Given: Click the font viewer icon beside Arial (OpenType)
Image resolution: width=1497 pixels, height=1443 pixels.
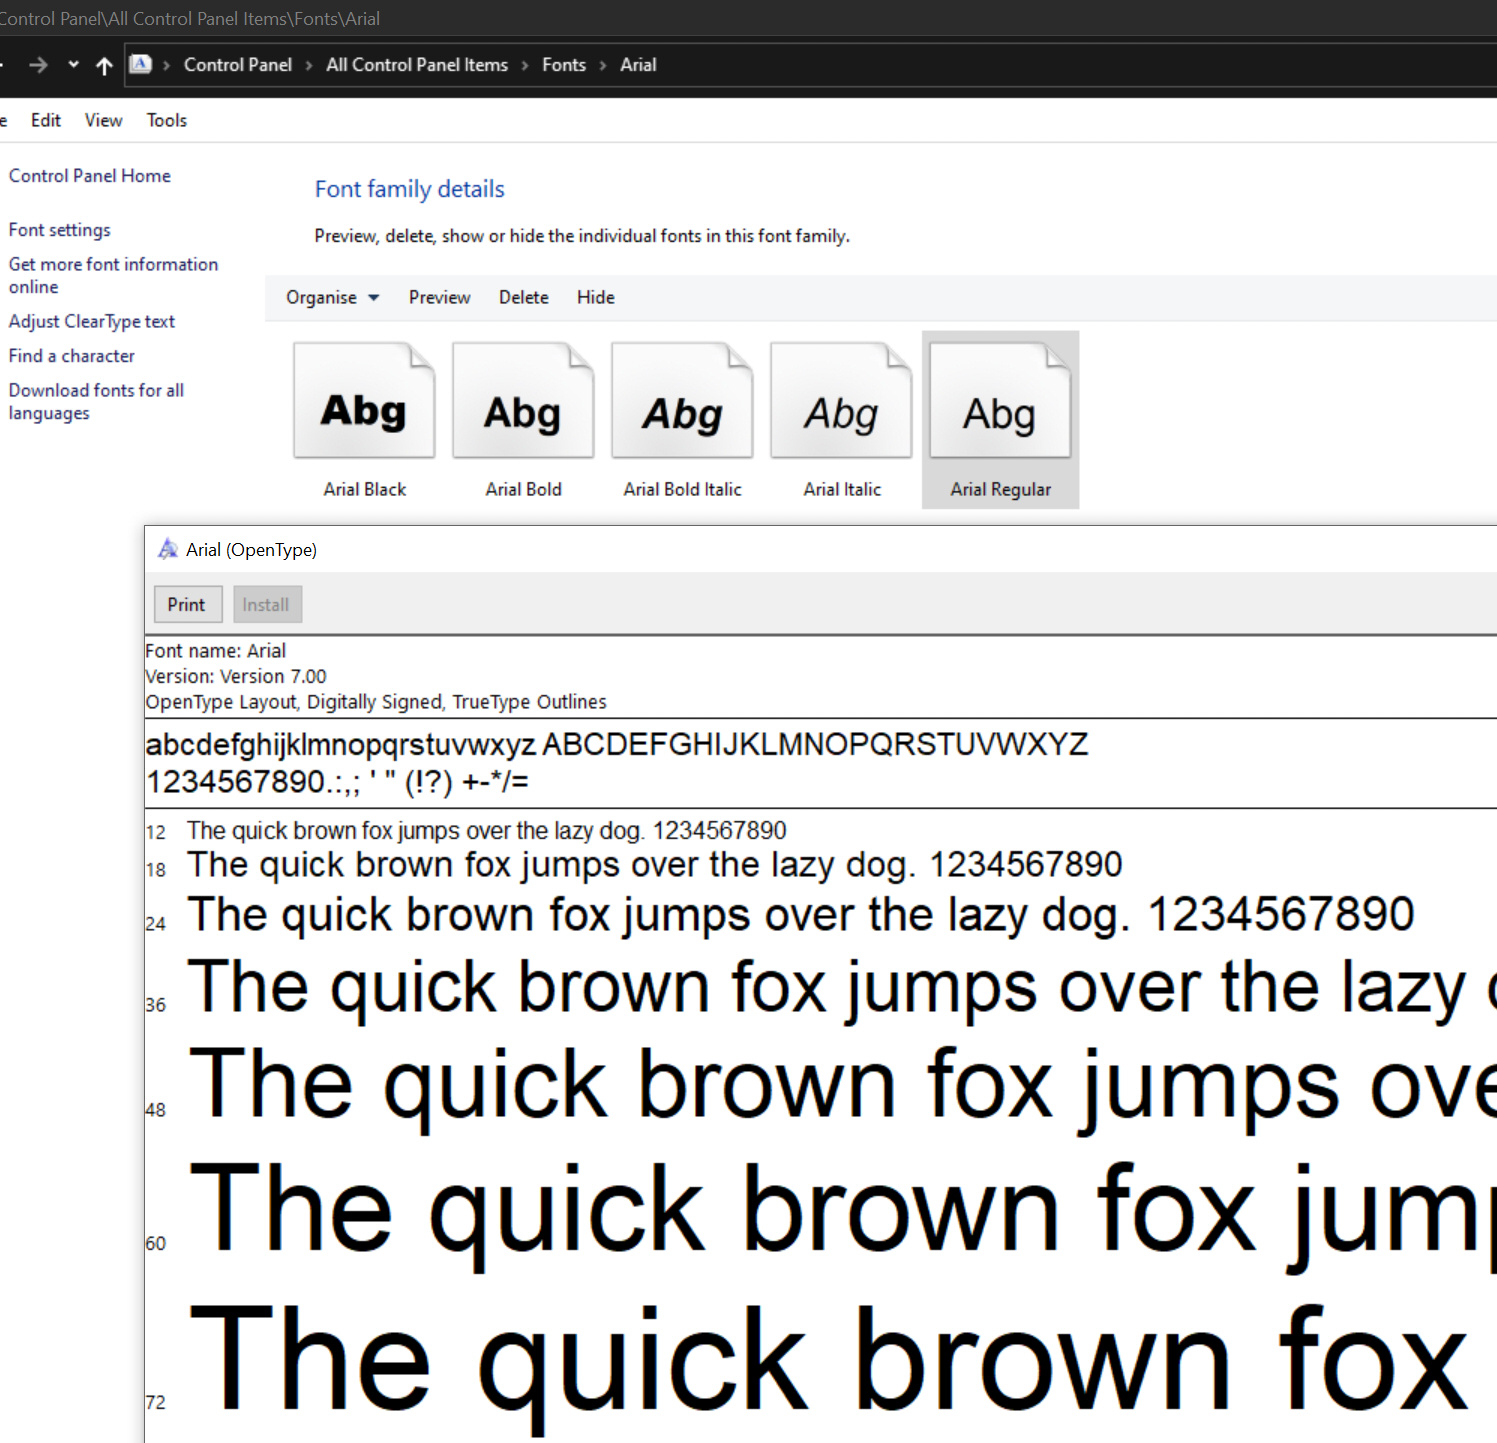Looking at the screenshot, I should [x=168, y=549].
